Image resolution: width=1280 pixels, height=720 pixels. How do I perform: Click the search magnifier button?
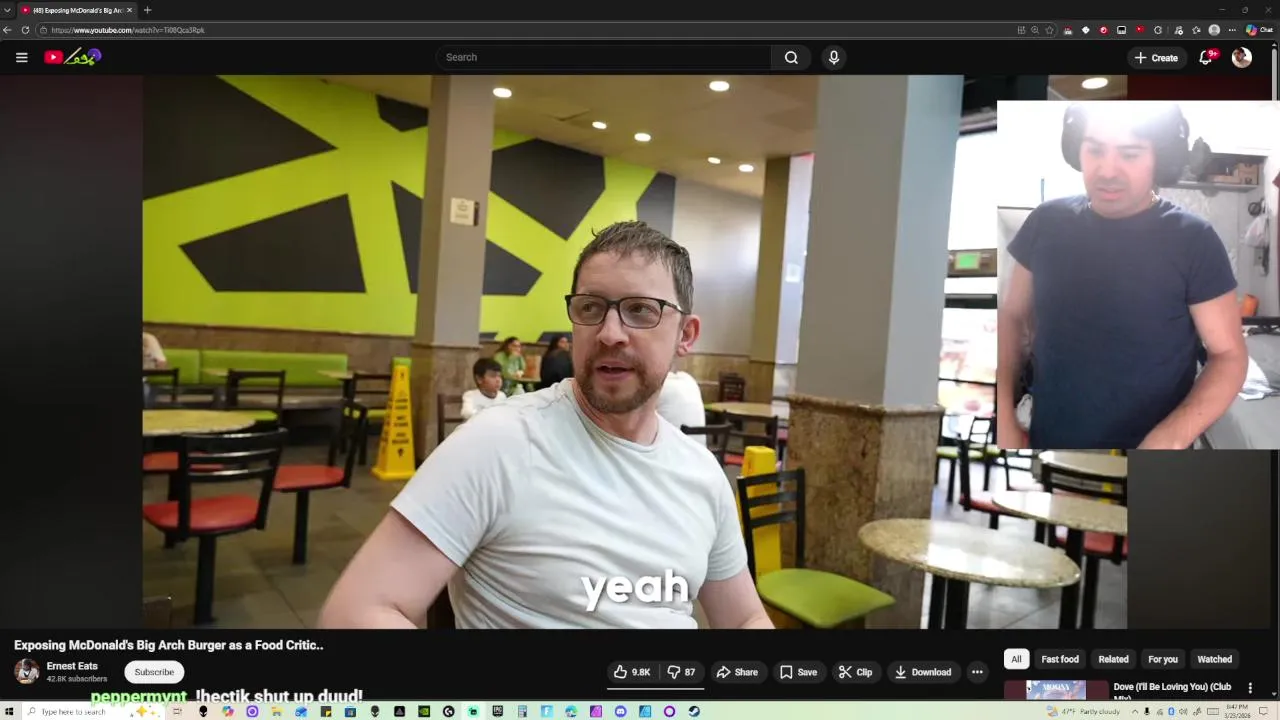tap(791, 57)
